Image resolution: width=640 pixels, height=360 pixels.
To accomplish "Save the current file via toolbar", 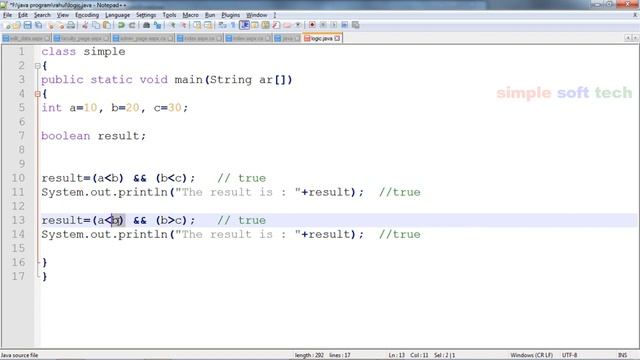I will [28, 25].
